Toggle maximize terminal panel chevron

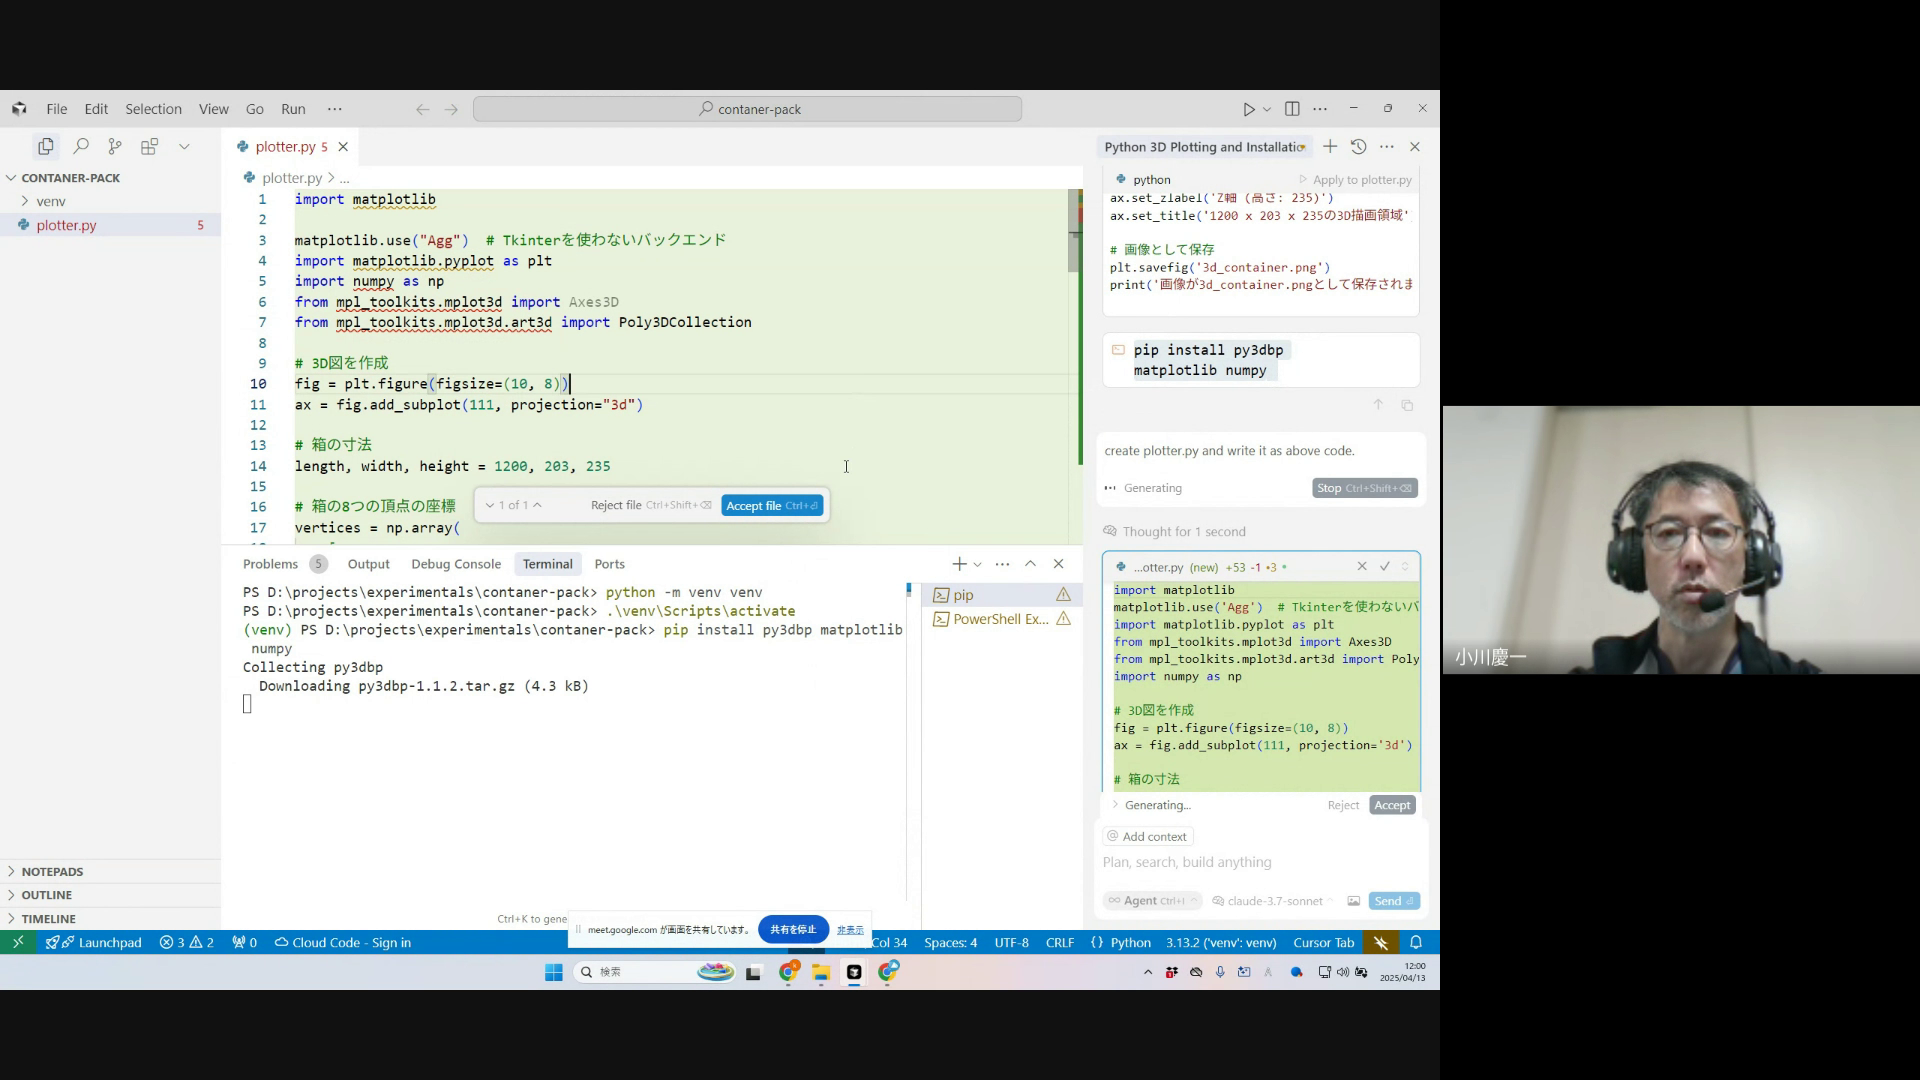point(1030,564)
